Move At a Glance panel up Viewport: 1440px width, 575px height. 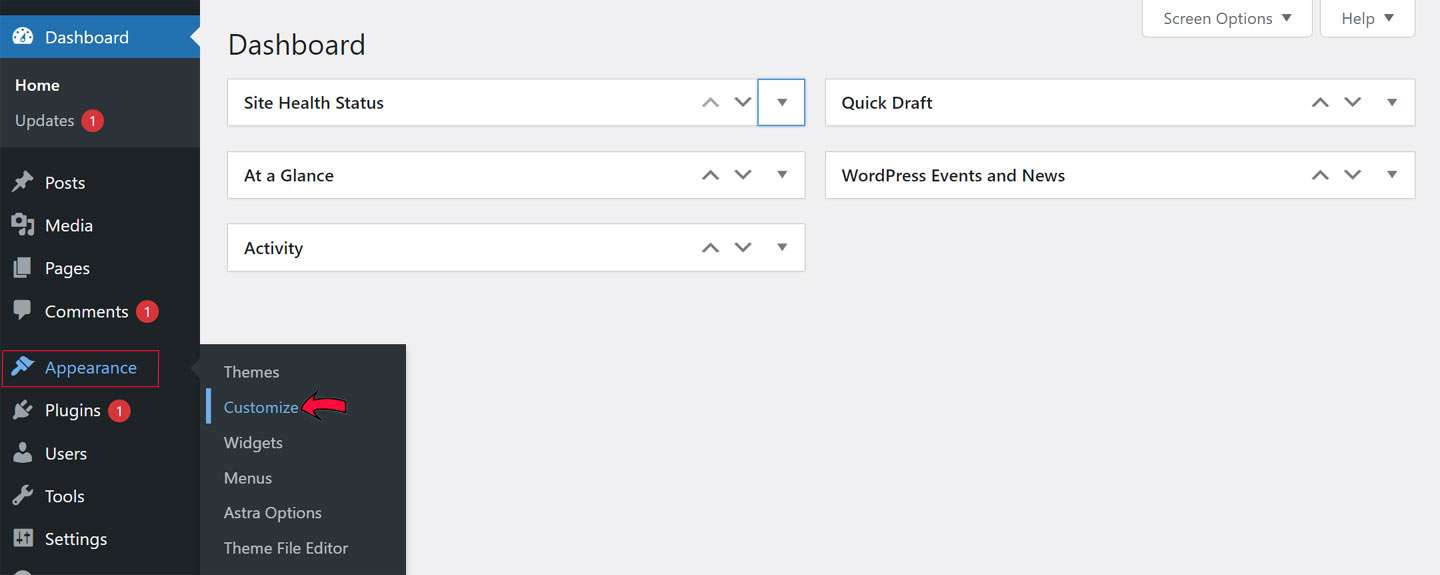click(x=710, y=175)
